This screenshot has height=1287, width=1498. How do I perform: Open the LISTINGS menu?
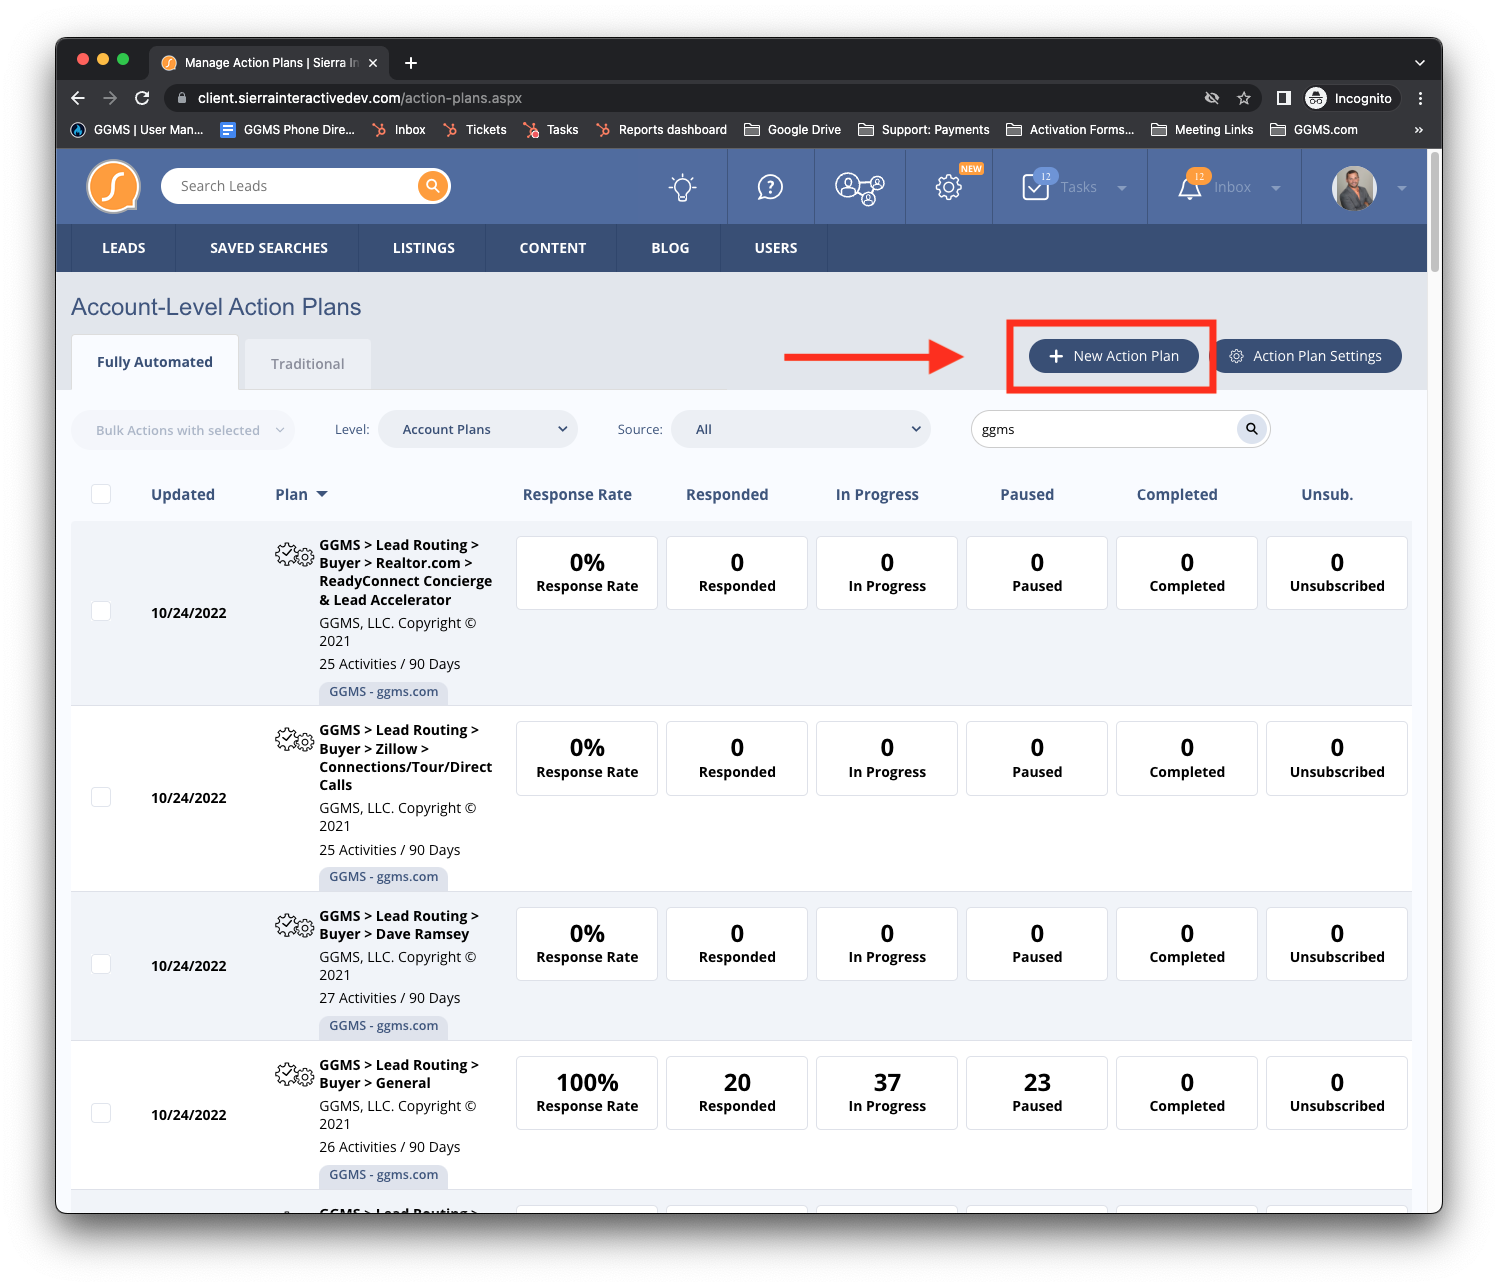[x=424, y=248]
